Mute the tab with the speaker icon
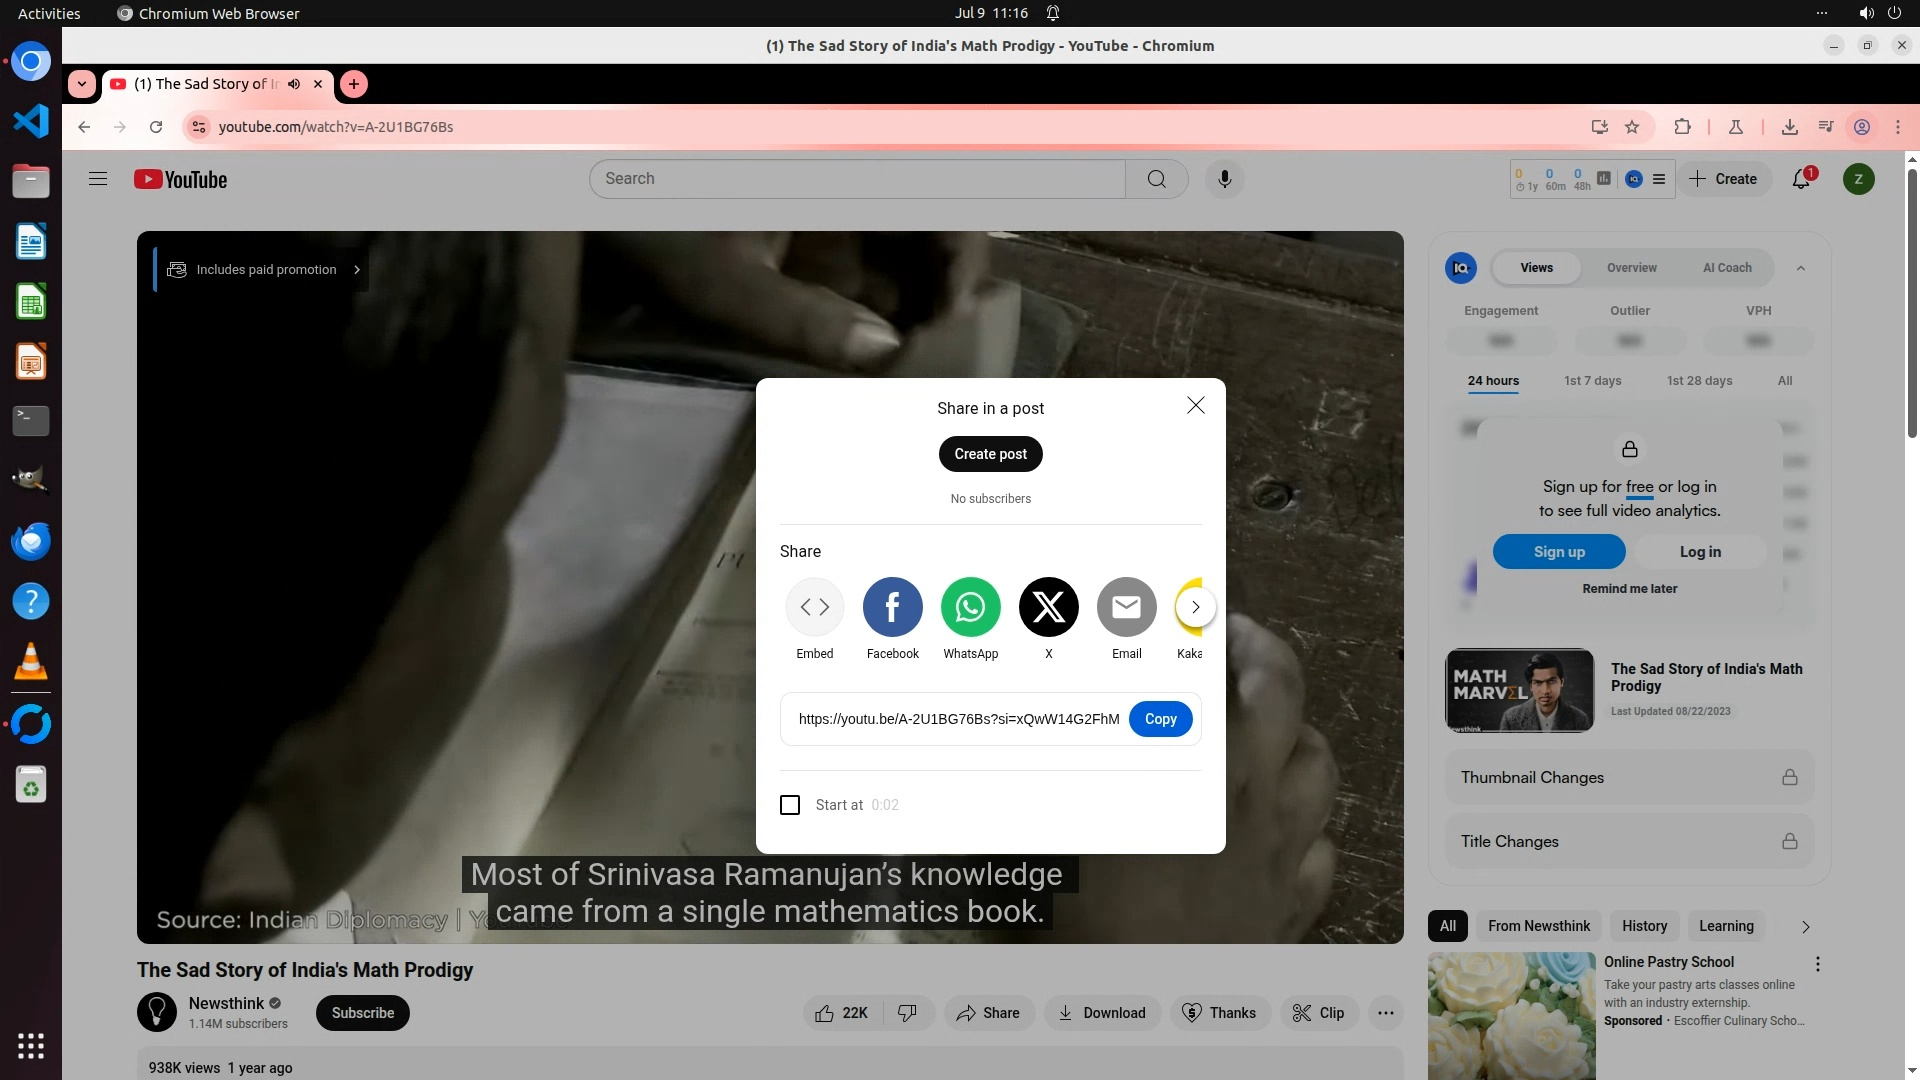Image resolution: width=1920 pixels, height=1080 pixels. [294, 84]
